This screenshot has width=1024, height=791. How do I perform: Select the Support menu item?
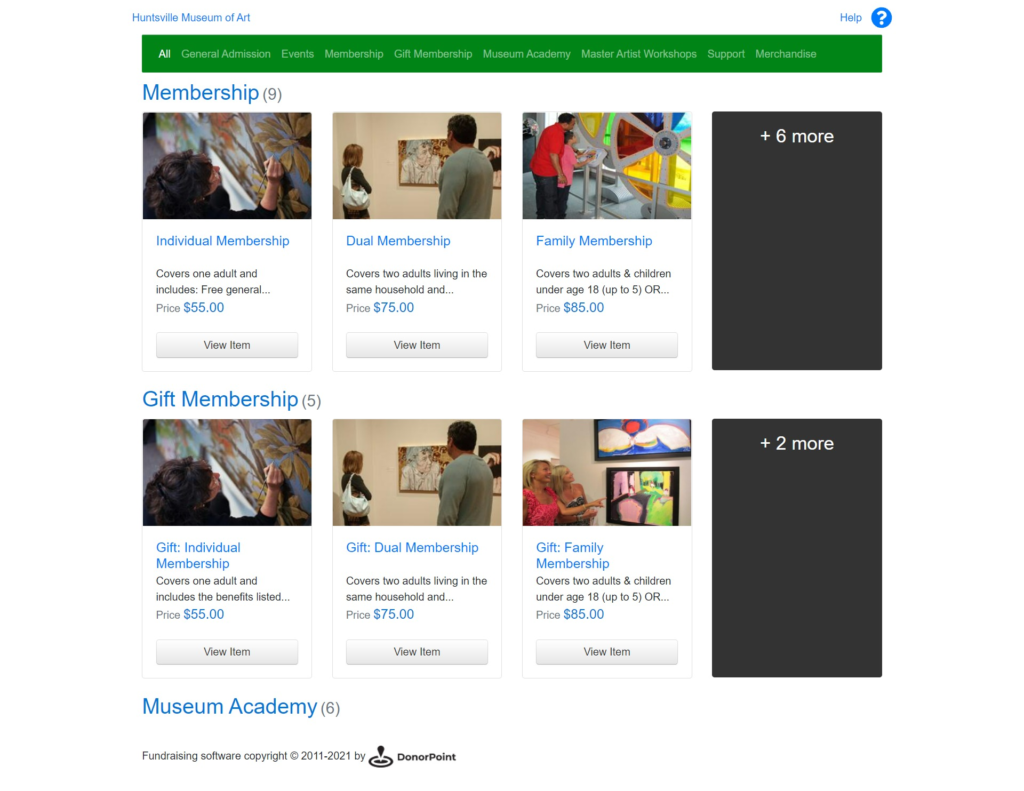click(x=726, y=54)
